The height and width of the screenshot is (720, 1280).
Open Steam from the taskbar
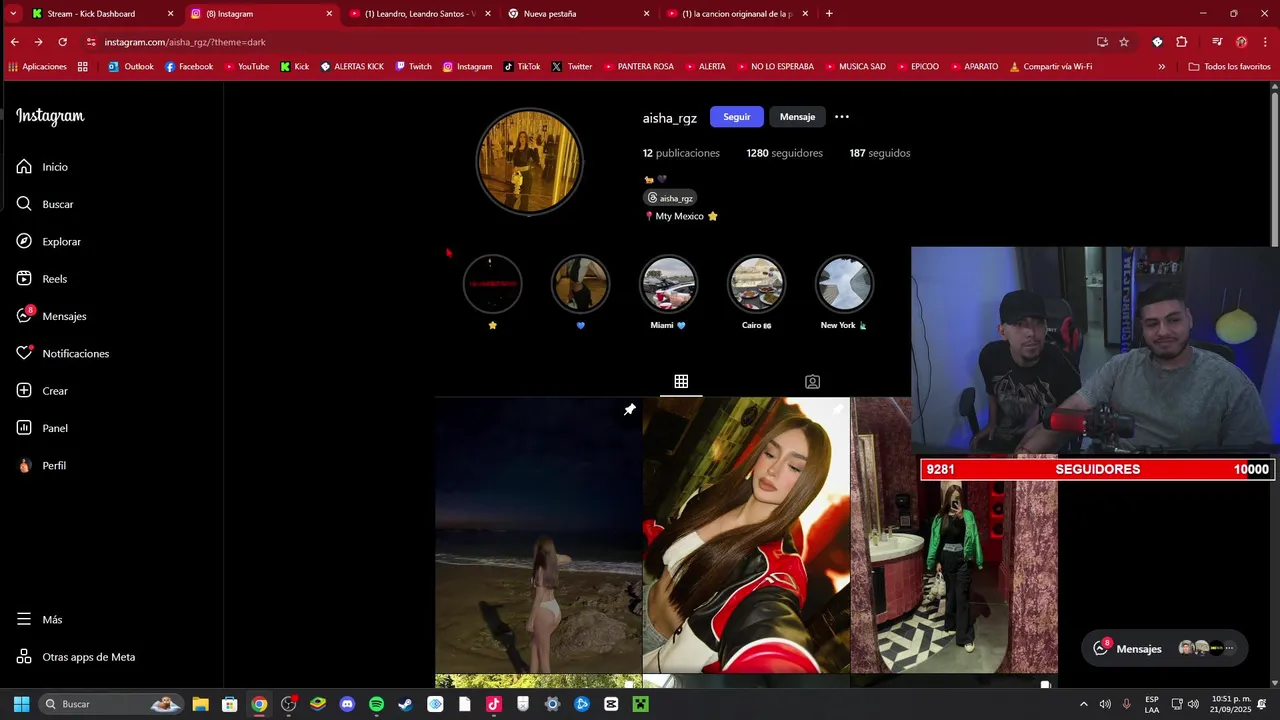405,704
